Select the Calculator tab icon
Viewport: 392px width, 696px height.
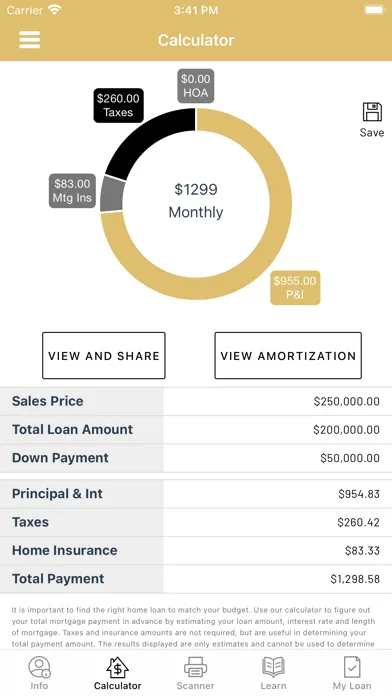pos(117,668)
